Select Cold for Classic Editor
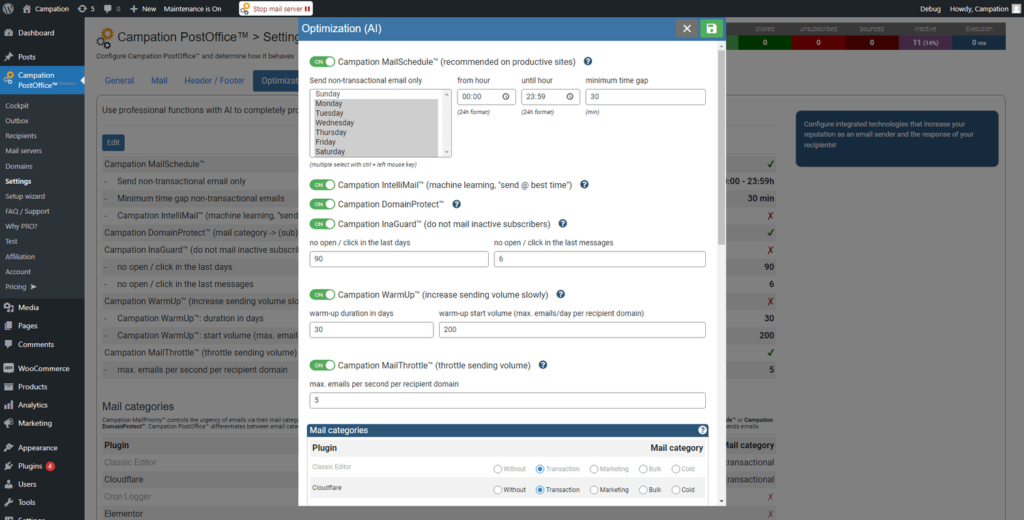Image resolution: width=1024 pixels, height=520 pixels. pos(675,469)
